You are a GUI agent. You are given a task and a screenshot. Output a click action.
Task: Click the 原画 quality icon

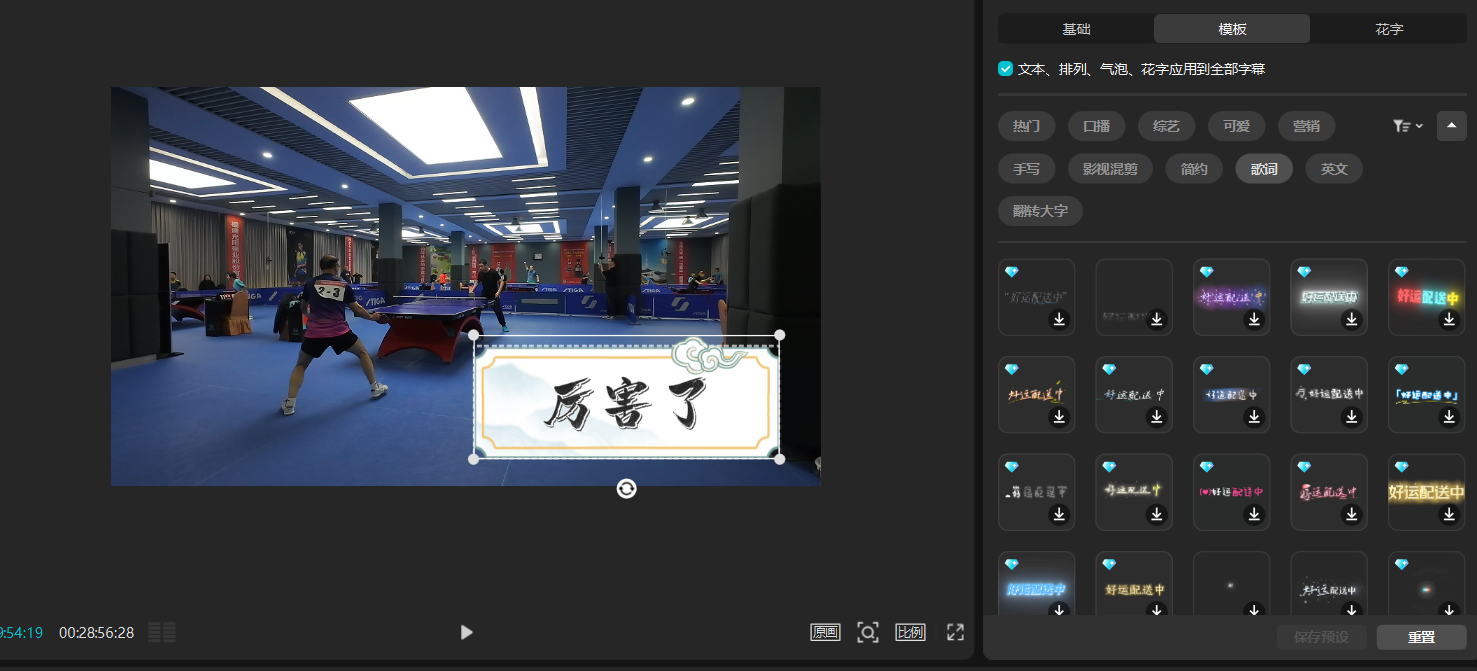[x=825, y=632]
